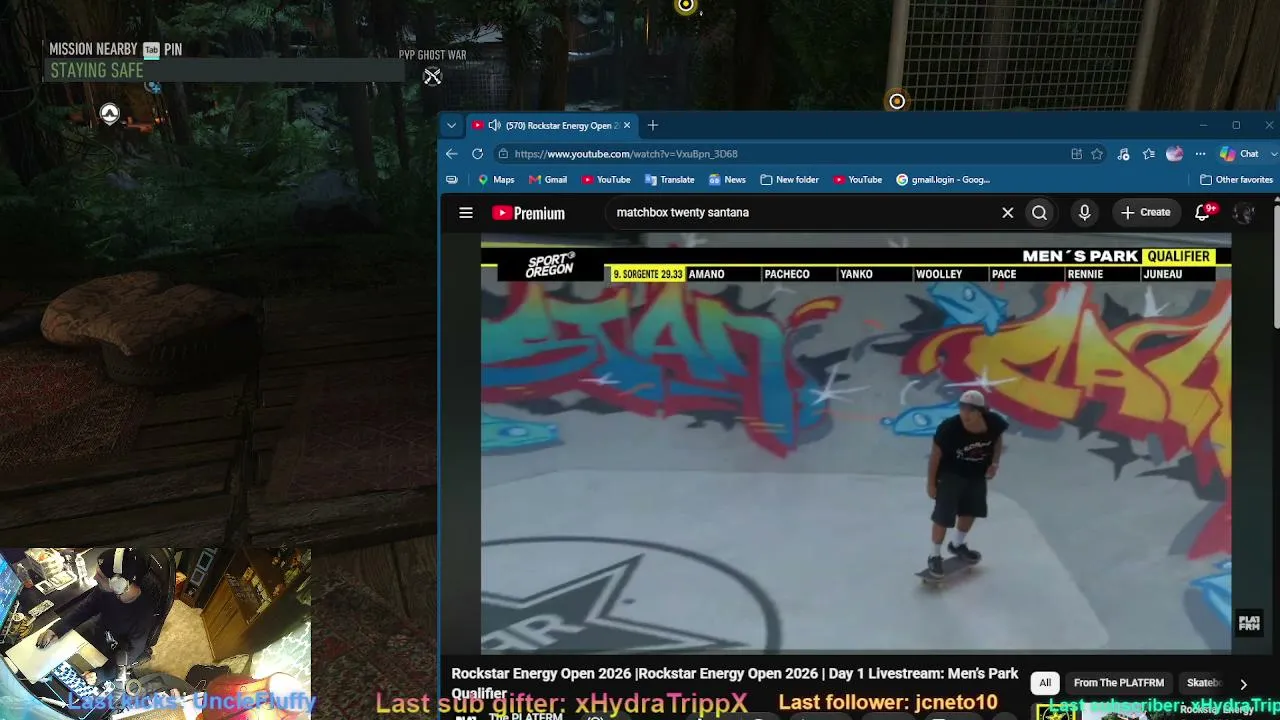This screenshot has width=1280, height=720.
Task: Open Translate bookmark
Action: point(669,180)
